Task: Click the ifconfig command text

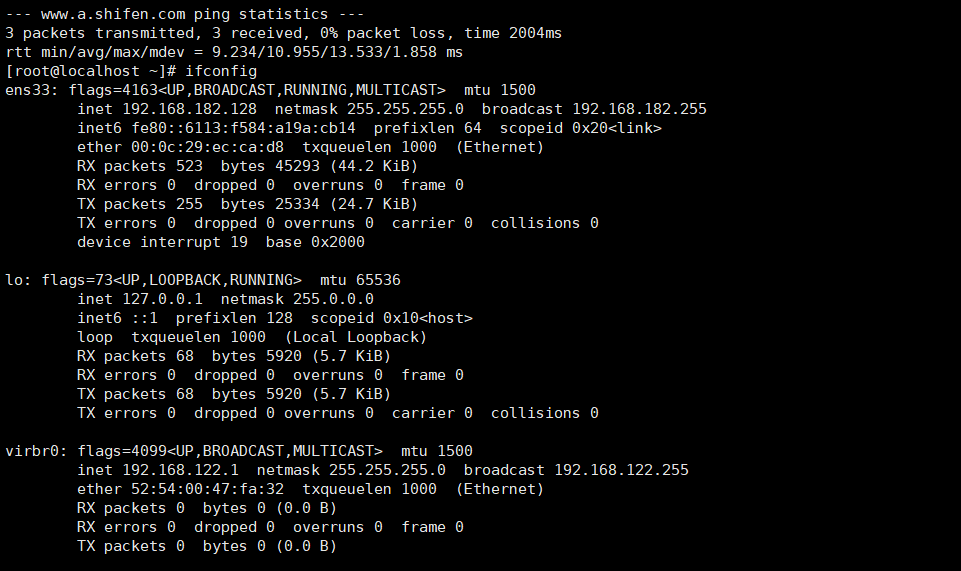Action: [x=221, y=71]
